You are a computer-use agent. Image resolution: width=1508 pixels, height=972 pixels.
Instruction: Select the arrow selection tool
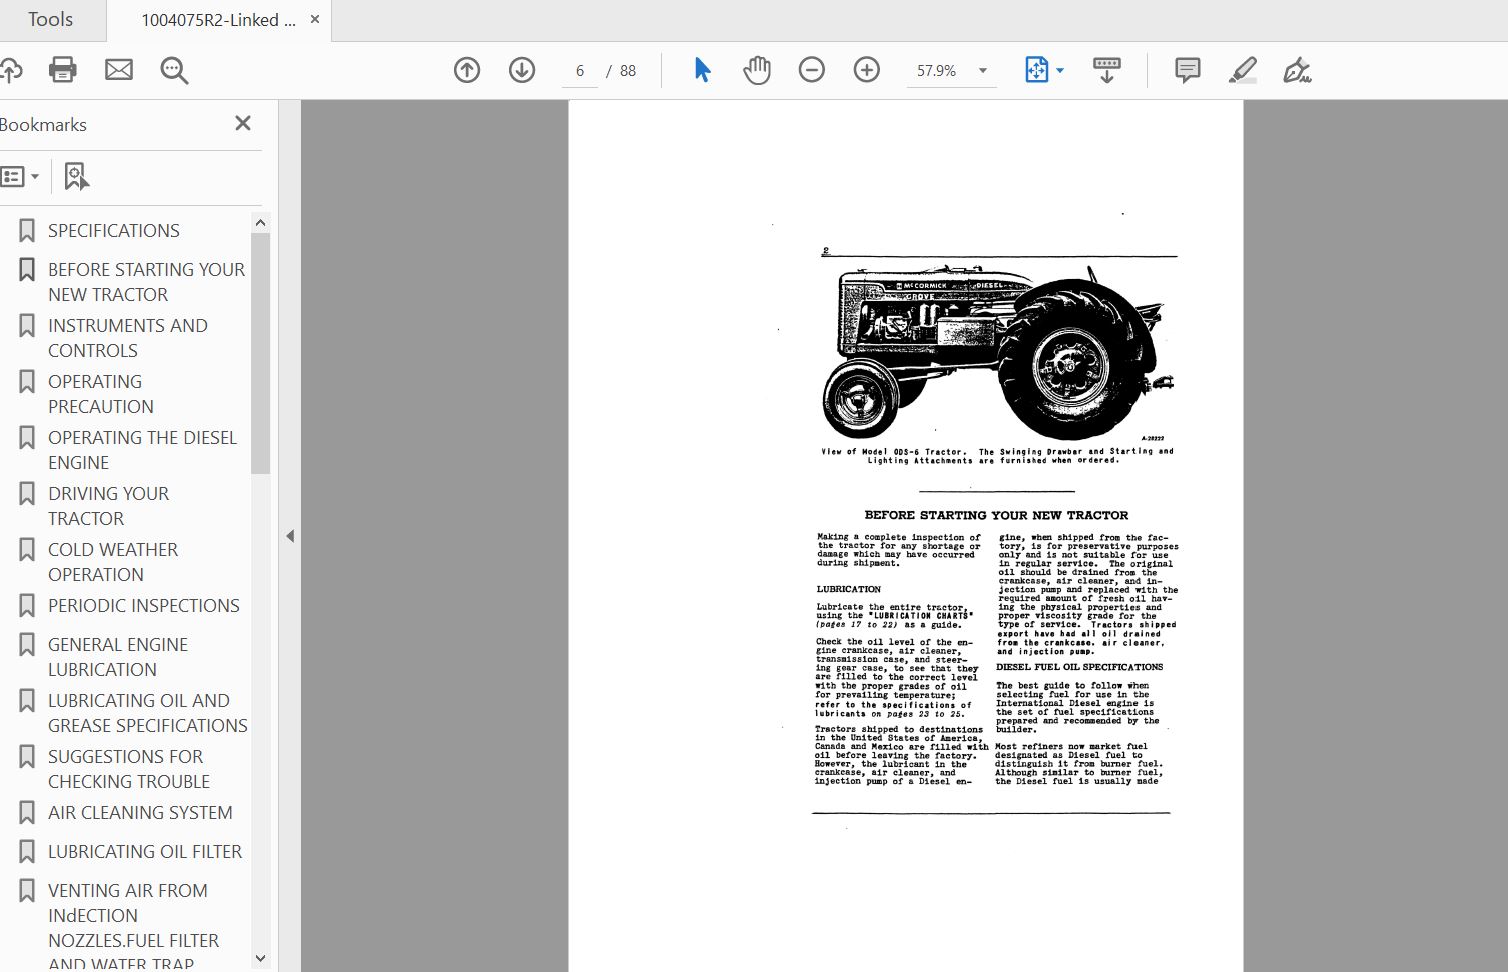(x=702, y=70)
